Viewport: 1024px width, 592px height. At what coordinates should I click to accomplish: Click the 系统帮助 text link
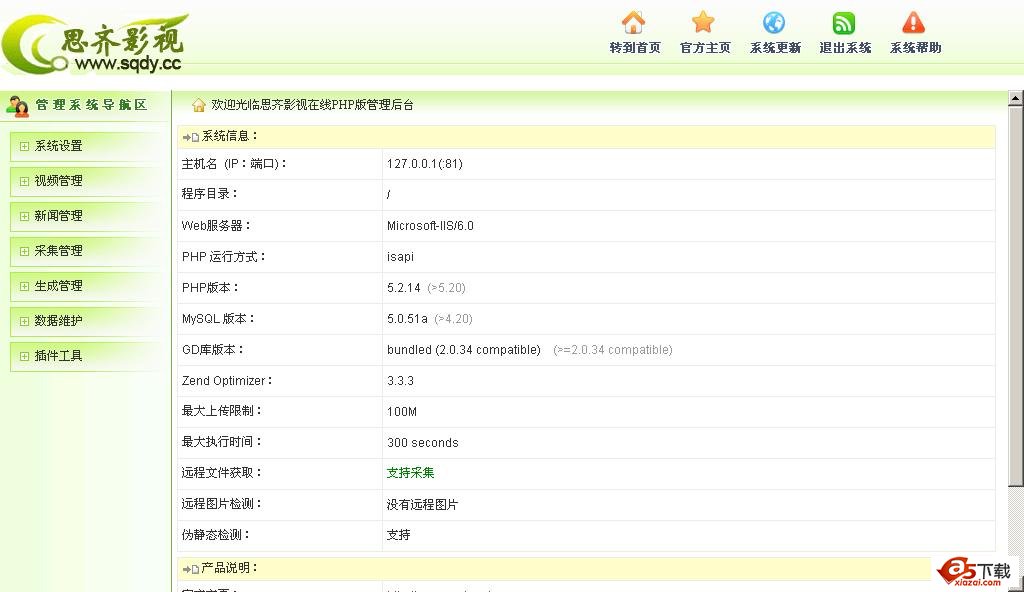tap(915, 48)
